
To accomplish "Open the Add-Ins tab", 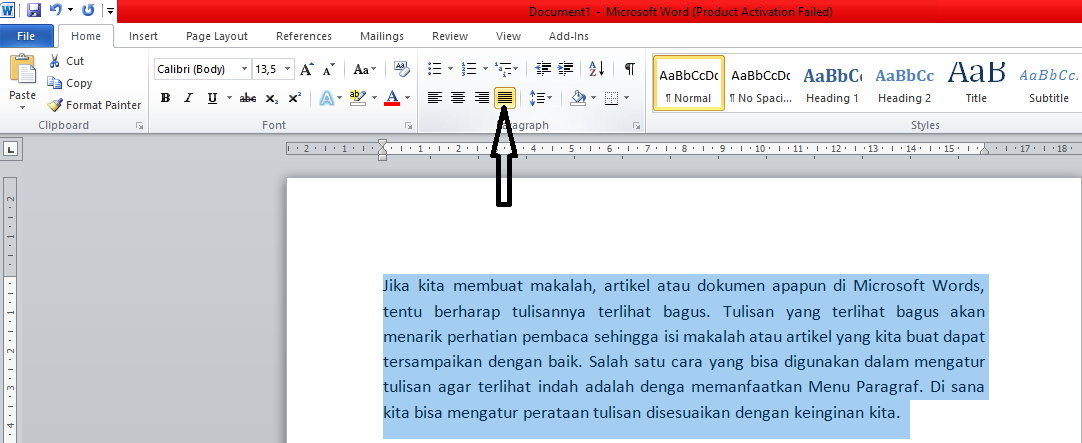I will pyautogui.click(x=569, y=36).
